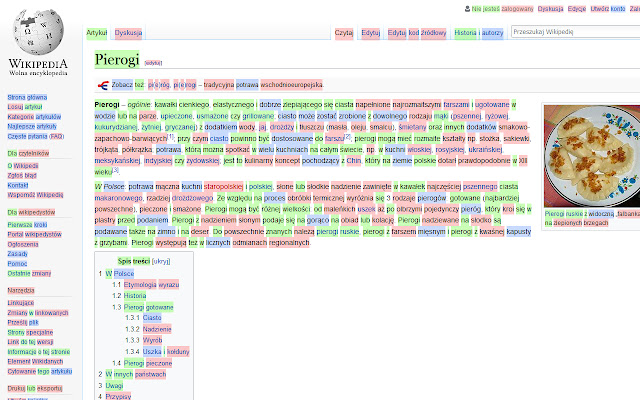The image size is (640, 400).
Task: Jump to '2 W innych państwach' section
Action: 132,374
